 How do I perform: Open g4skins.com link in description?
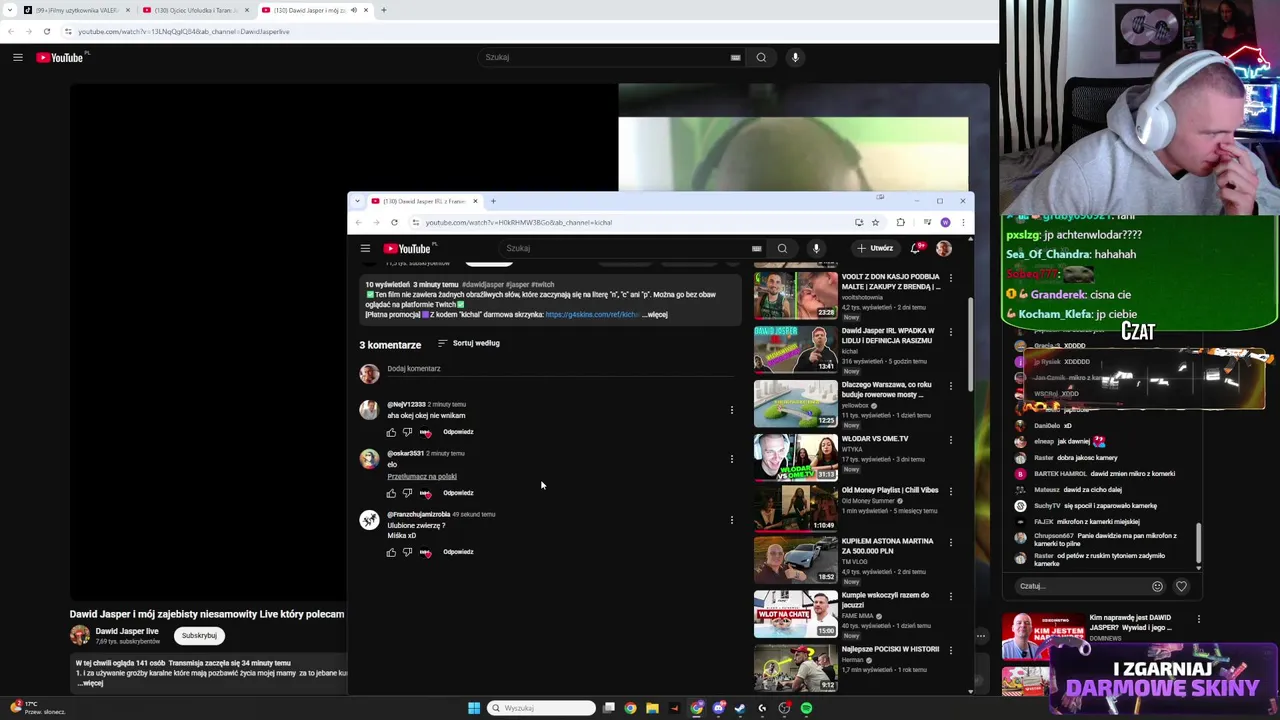coord(592,315)
